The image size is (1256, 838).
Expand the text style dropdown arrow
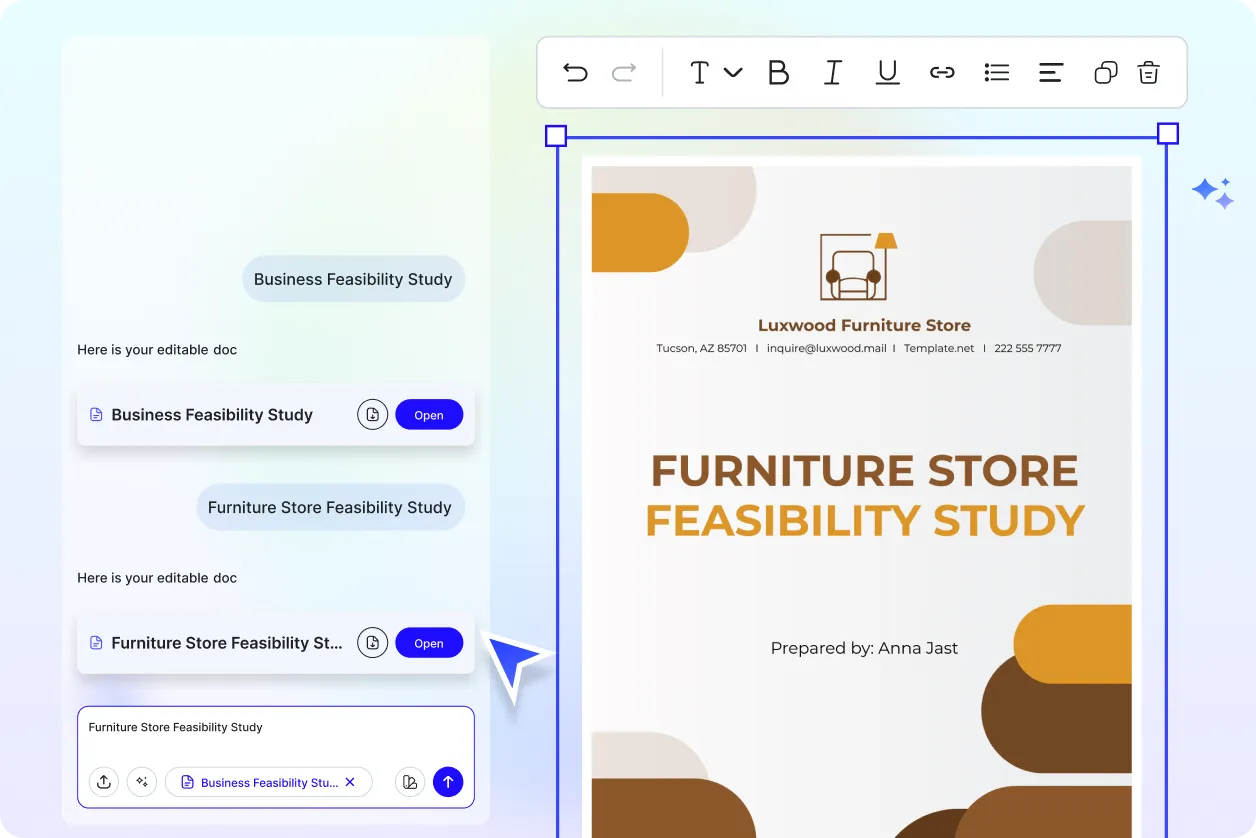pos(733,72)
